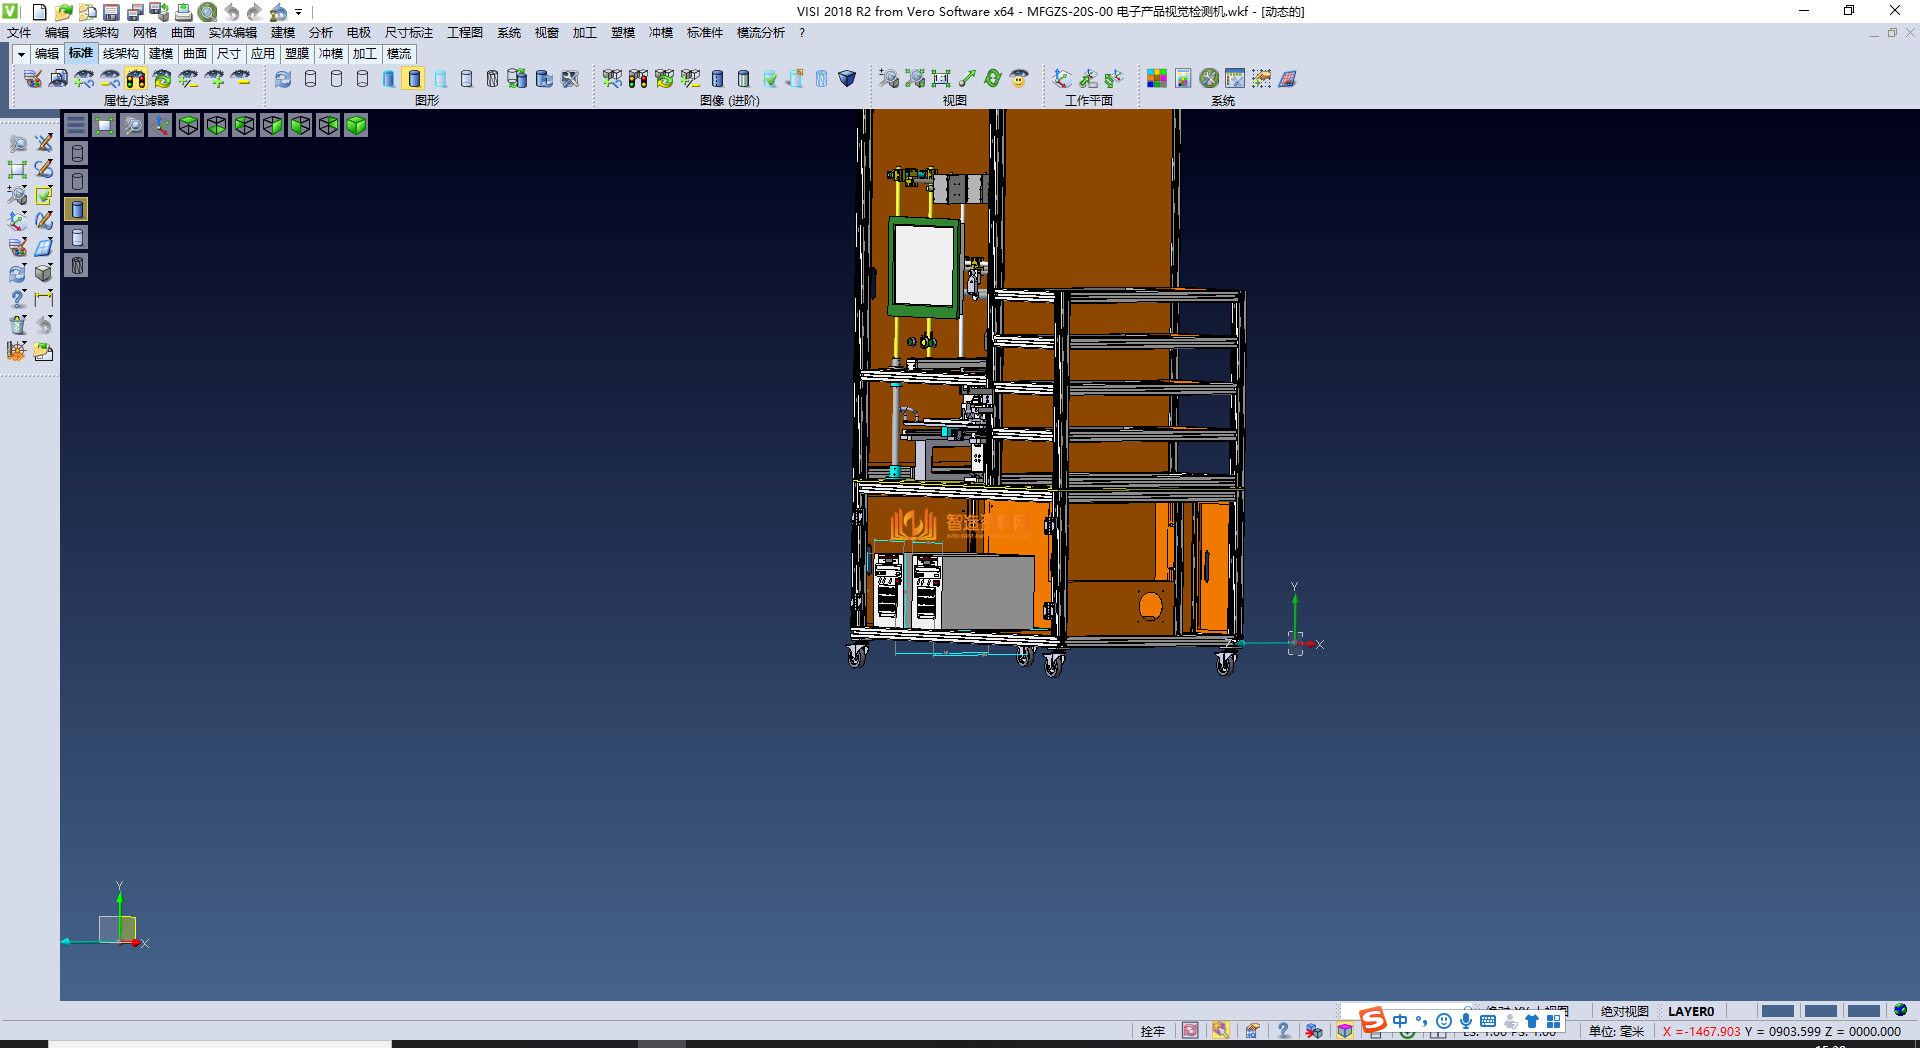The image size is (1920, 1048).
Task: Click the workplane axis icon in 工作平面 group
Action: [x=1062, y=79]
